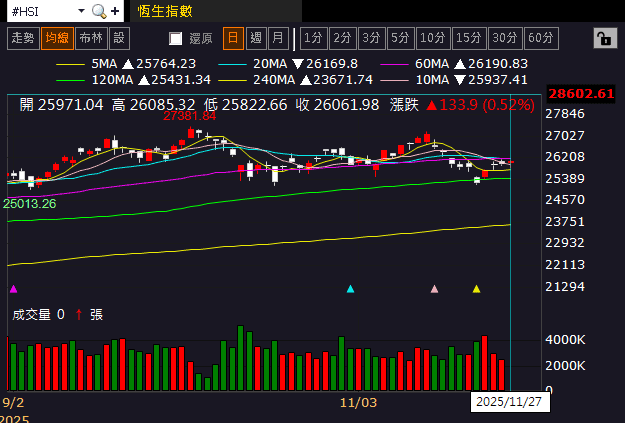Switch to the 走勢 trend tab
The image size is (625, 423).
(21, 38)
